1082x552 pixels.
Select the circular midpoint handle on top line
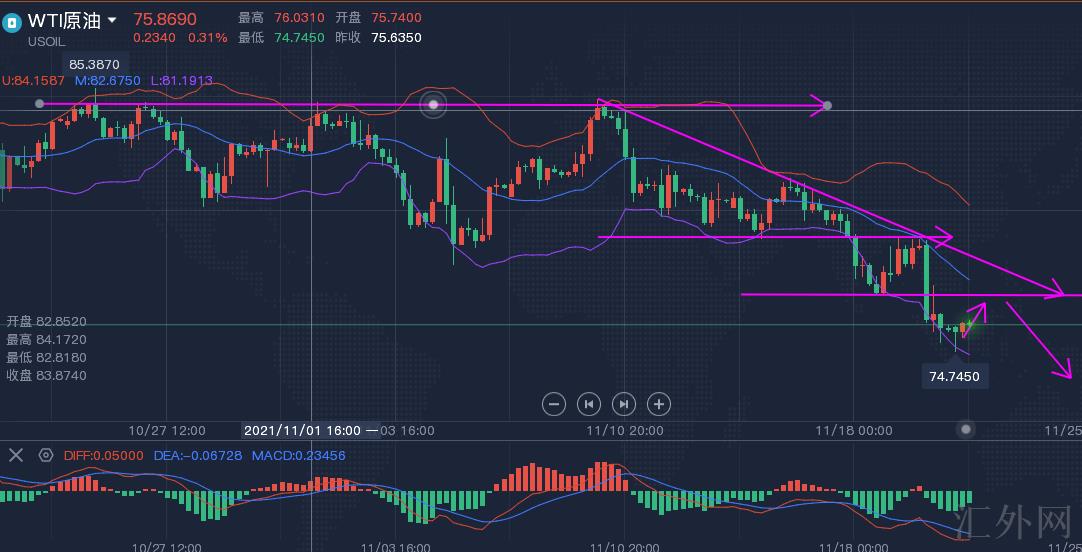(433, 104)
